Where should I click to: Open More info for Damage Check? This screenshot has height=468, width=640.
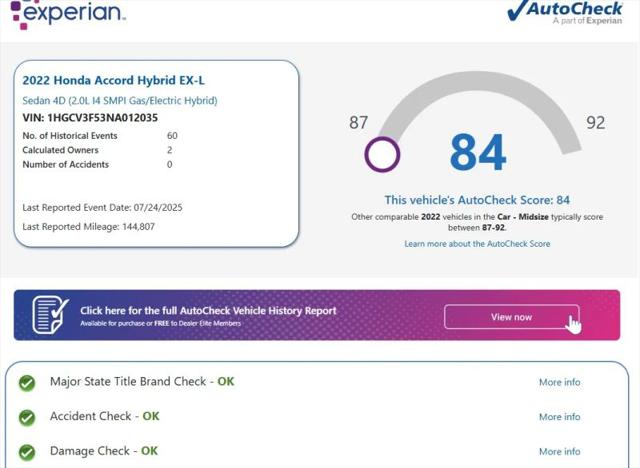[x=560, y=452]
